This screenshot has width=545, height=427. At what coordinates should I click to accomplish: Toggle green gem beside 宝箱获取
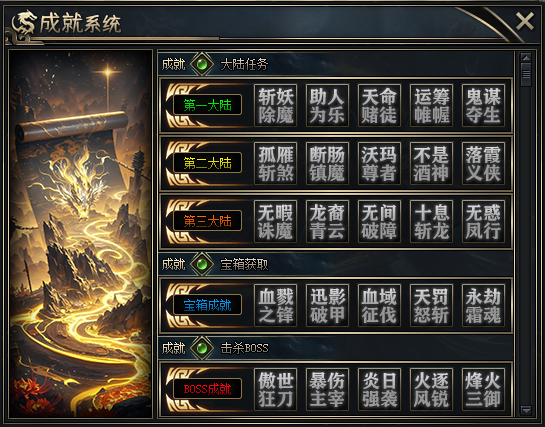pyautogui.click(x=202, y=264)
